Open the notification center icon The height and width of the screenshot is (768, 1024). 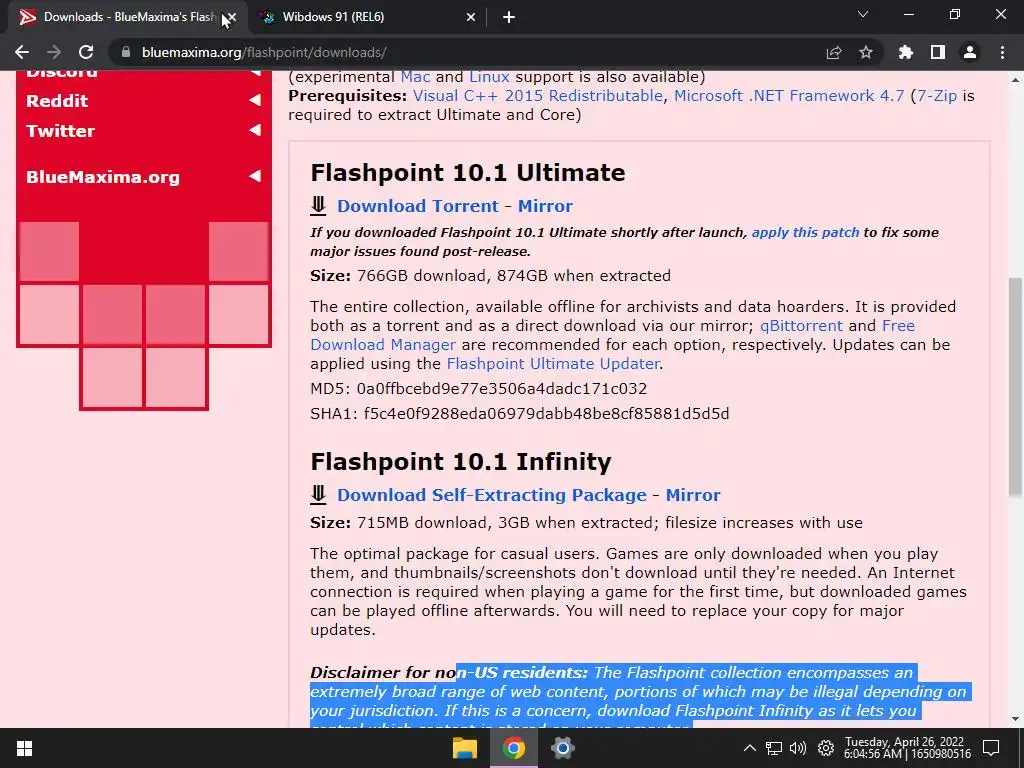[991, 748]
